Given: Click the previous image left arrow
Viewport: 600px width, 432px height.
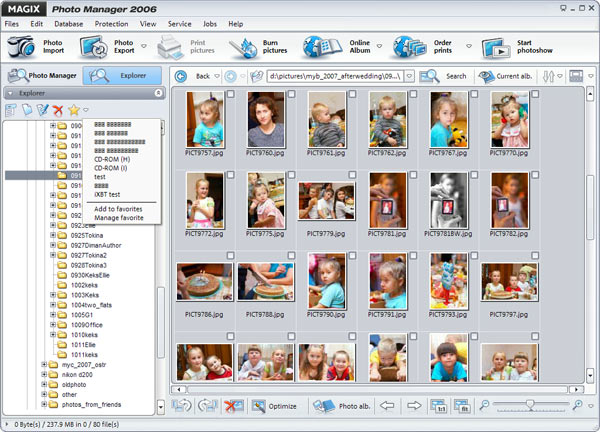Looking at the screenshot, I should [x=387, y=405].
